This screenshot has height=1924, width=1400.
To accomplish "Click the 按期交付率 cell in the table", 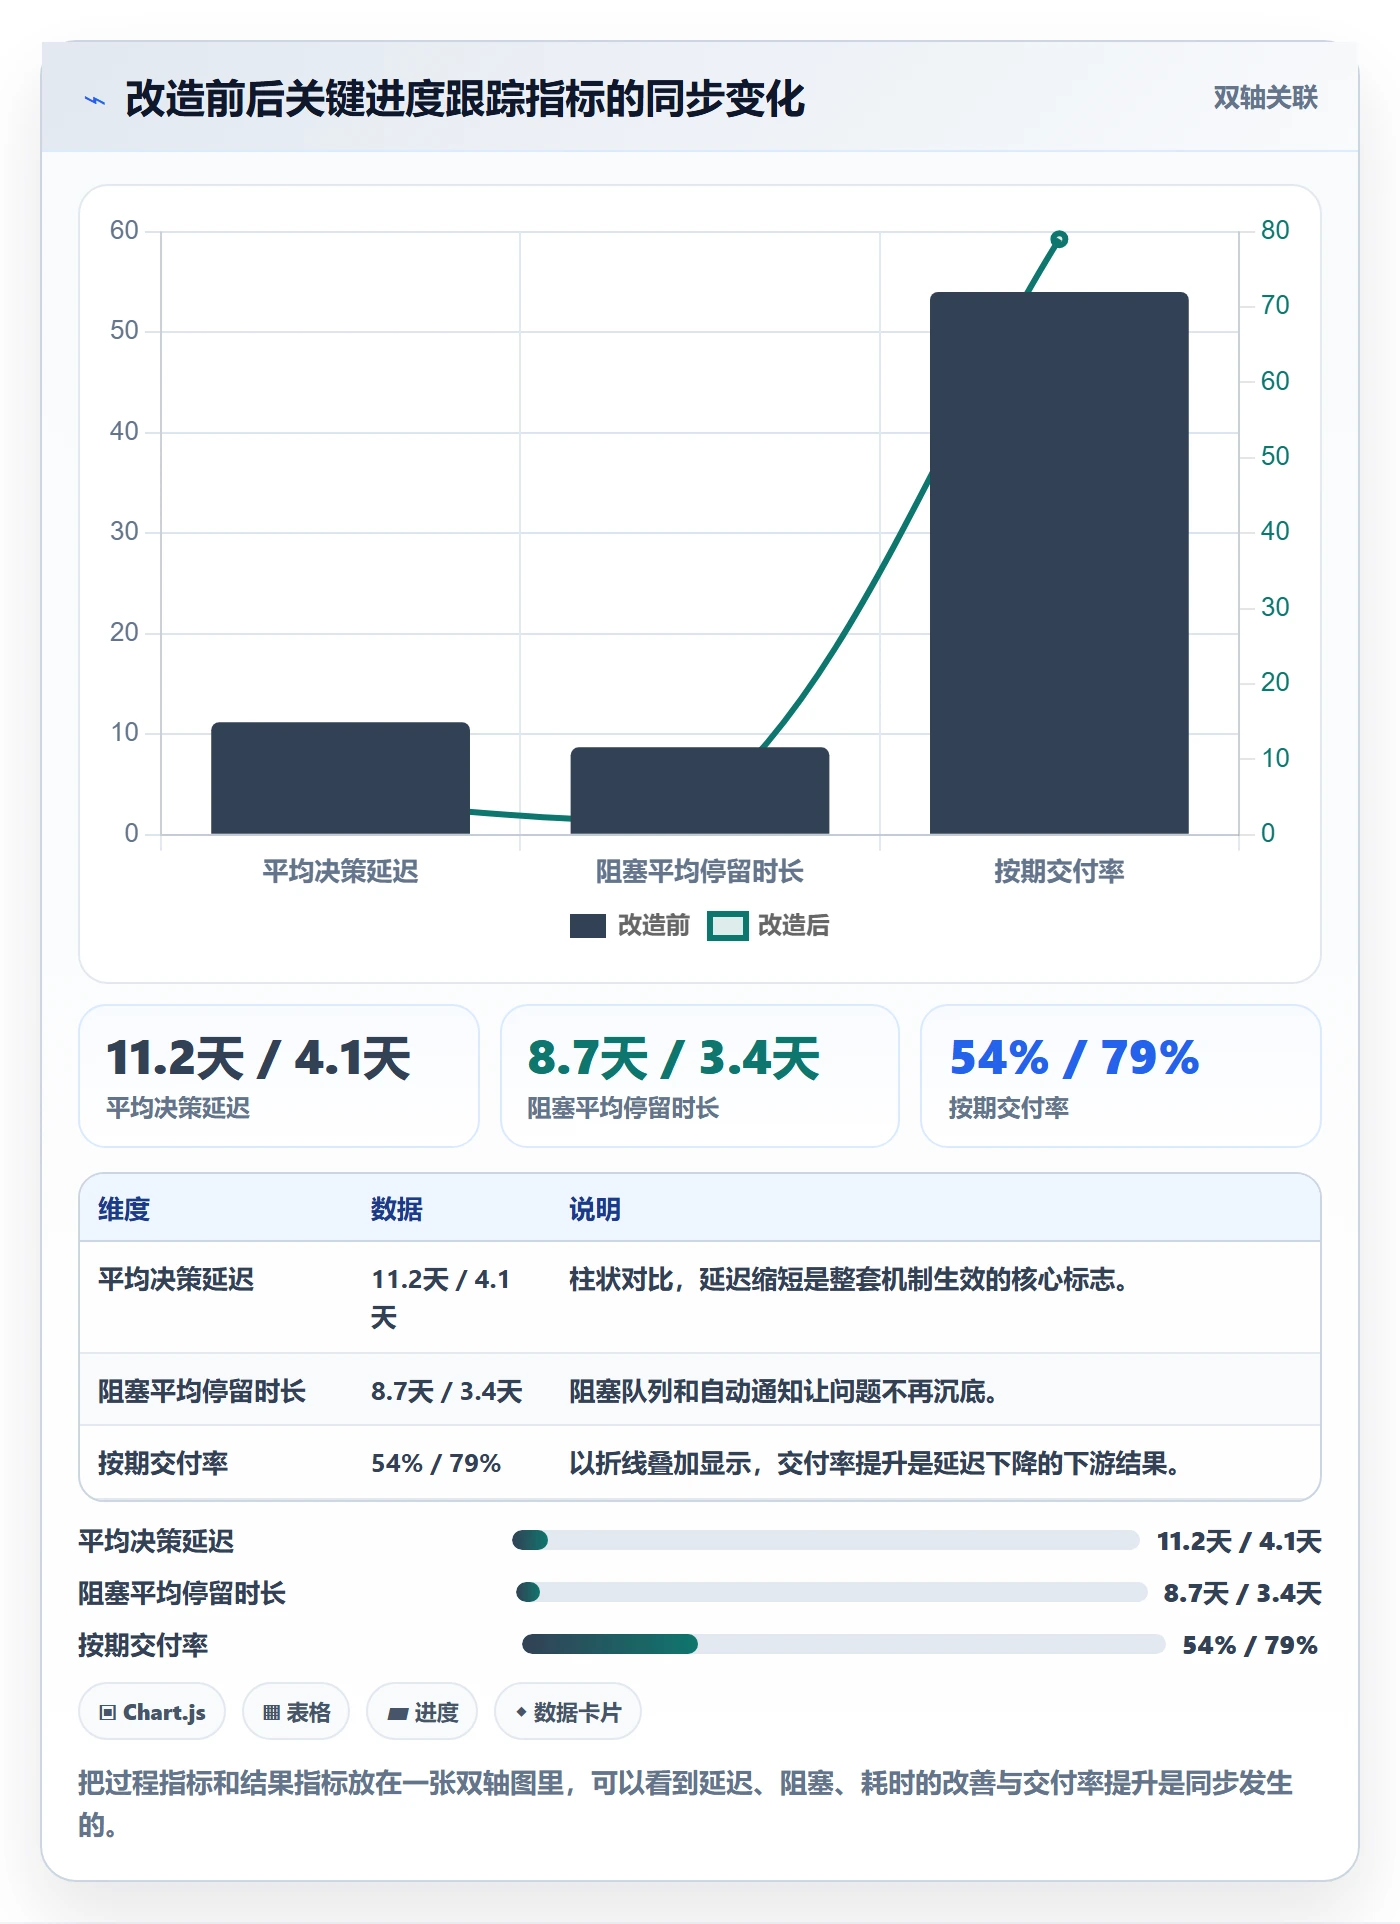I will coord(163,1463).
